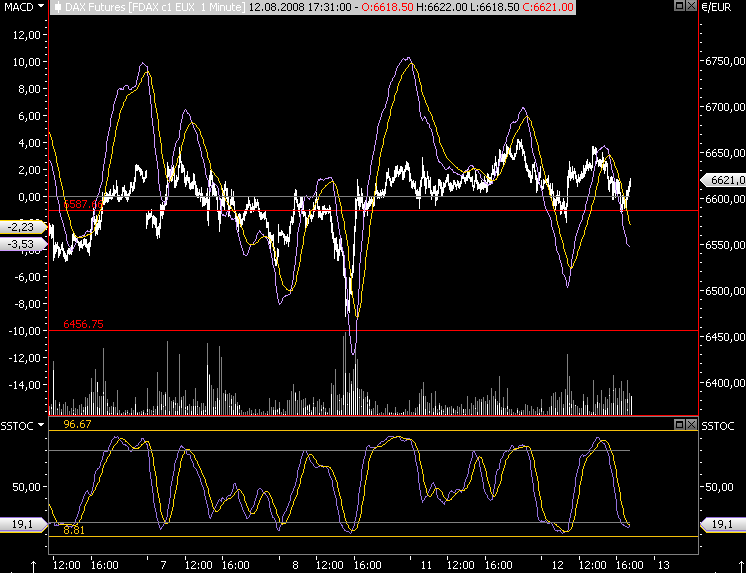746x573 pixels.
Task: Select the -3,53 MACD value marker
Action: [23, 245]
